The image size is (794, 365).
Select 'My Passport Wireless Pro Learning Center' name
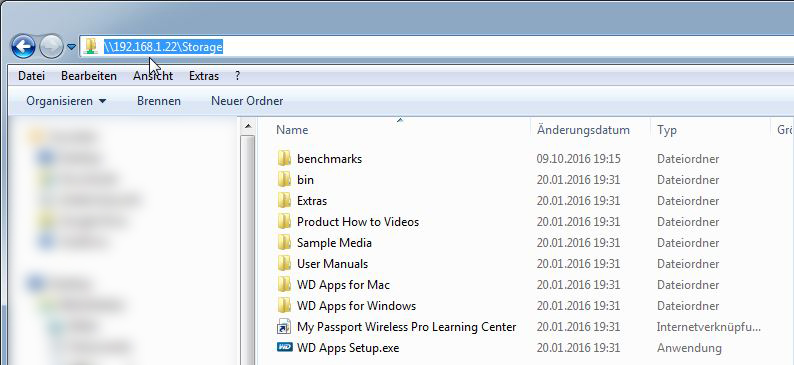coord(407,327)
